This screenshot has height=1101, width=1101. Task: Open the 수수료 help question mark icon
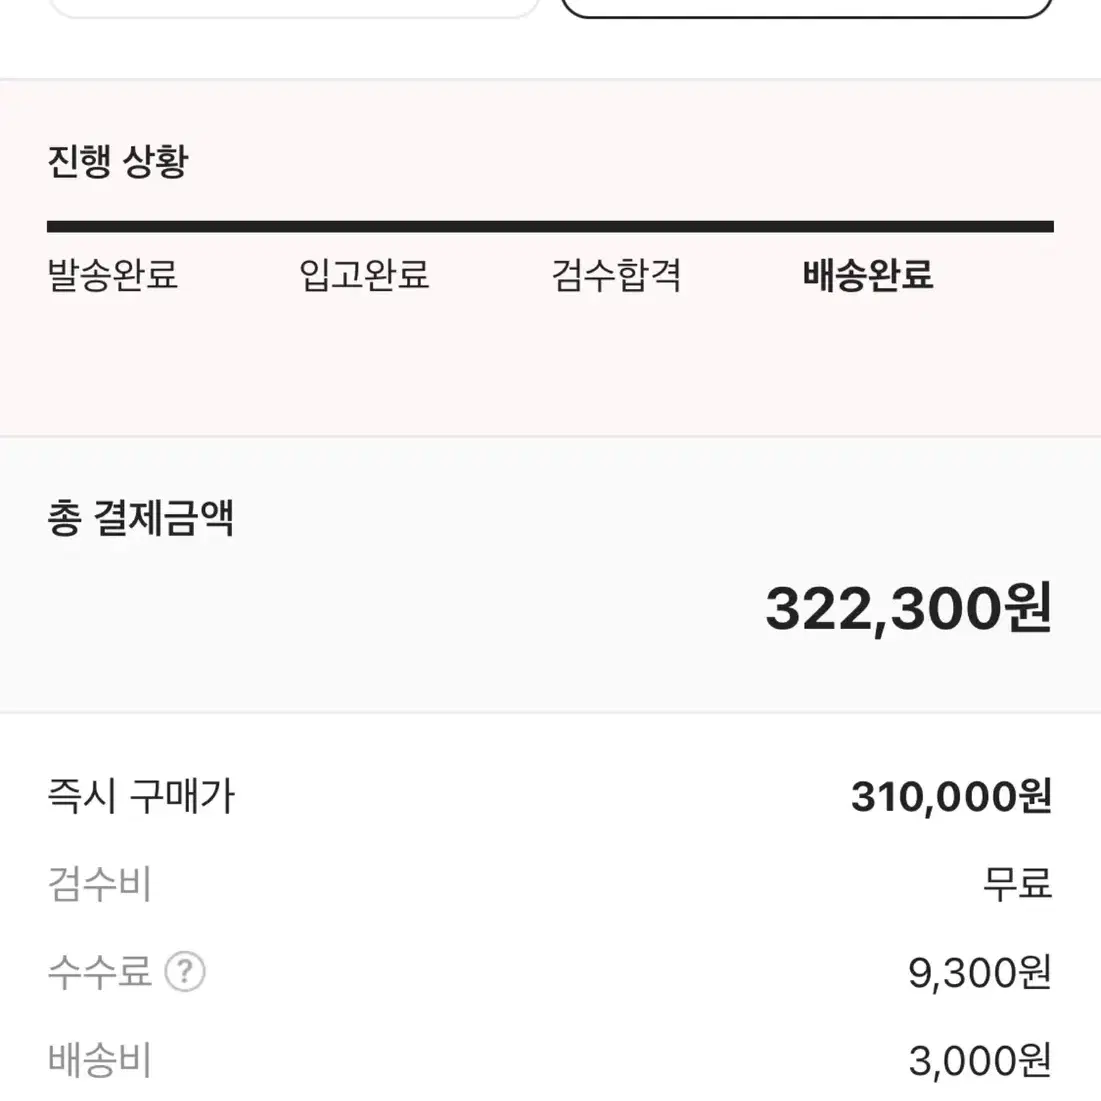(x=185, y=972)
